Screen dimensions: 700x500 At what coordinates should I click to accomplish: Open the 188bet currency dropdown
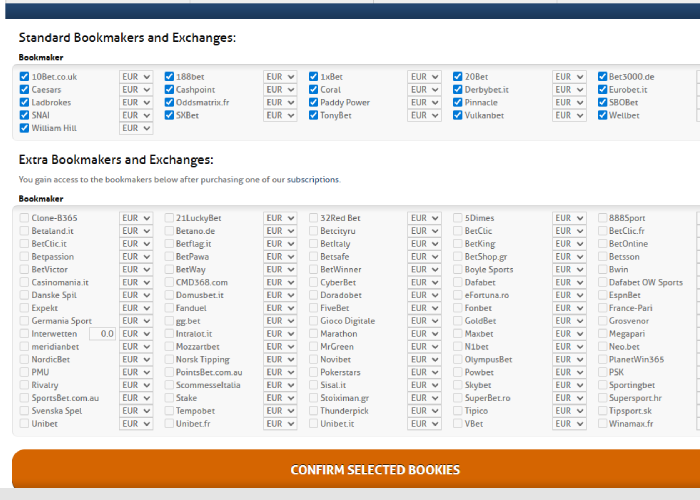[x=280, y=77]
